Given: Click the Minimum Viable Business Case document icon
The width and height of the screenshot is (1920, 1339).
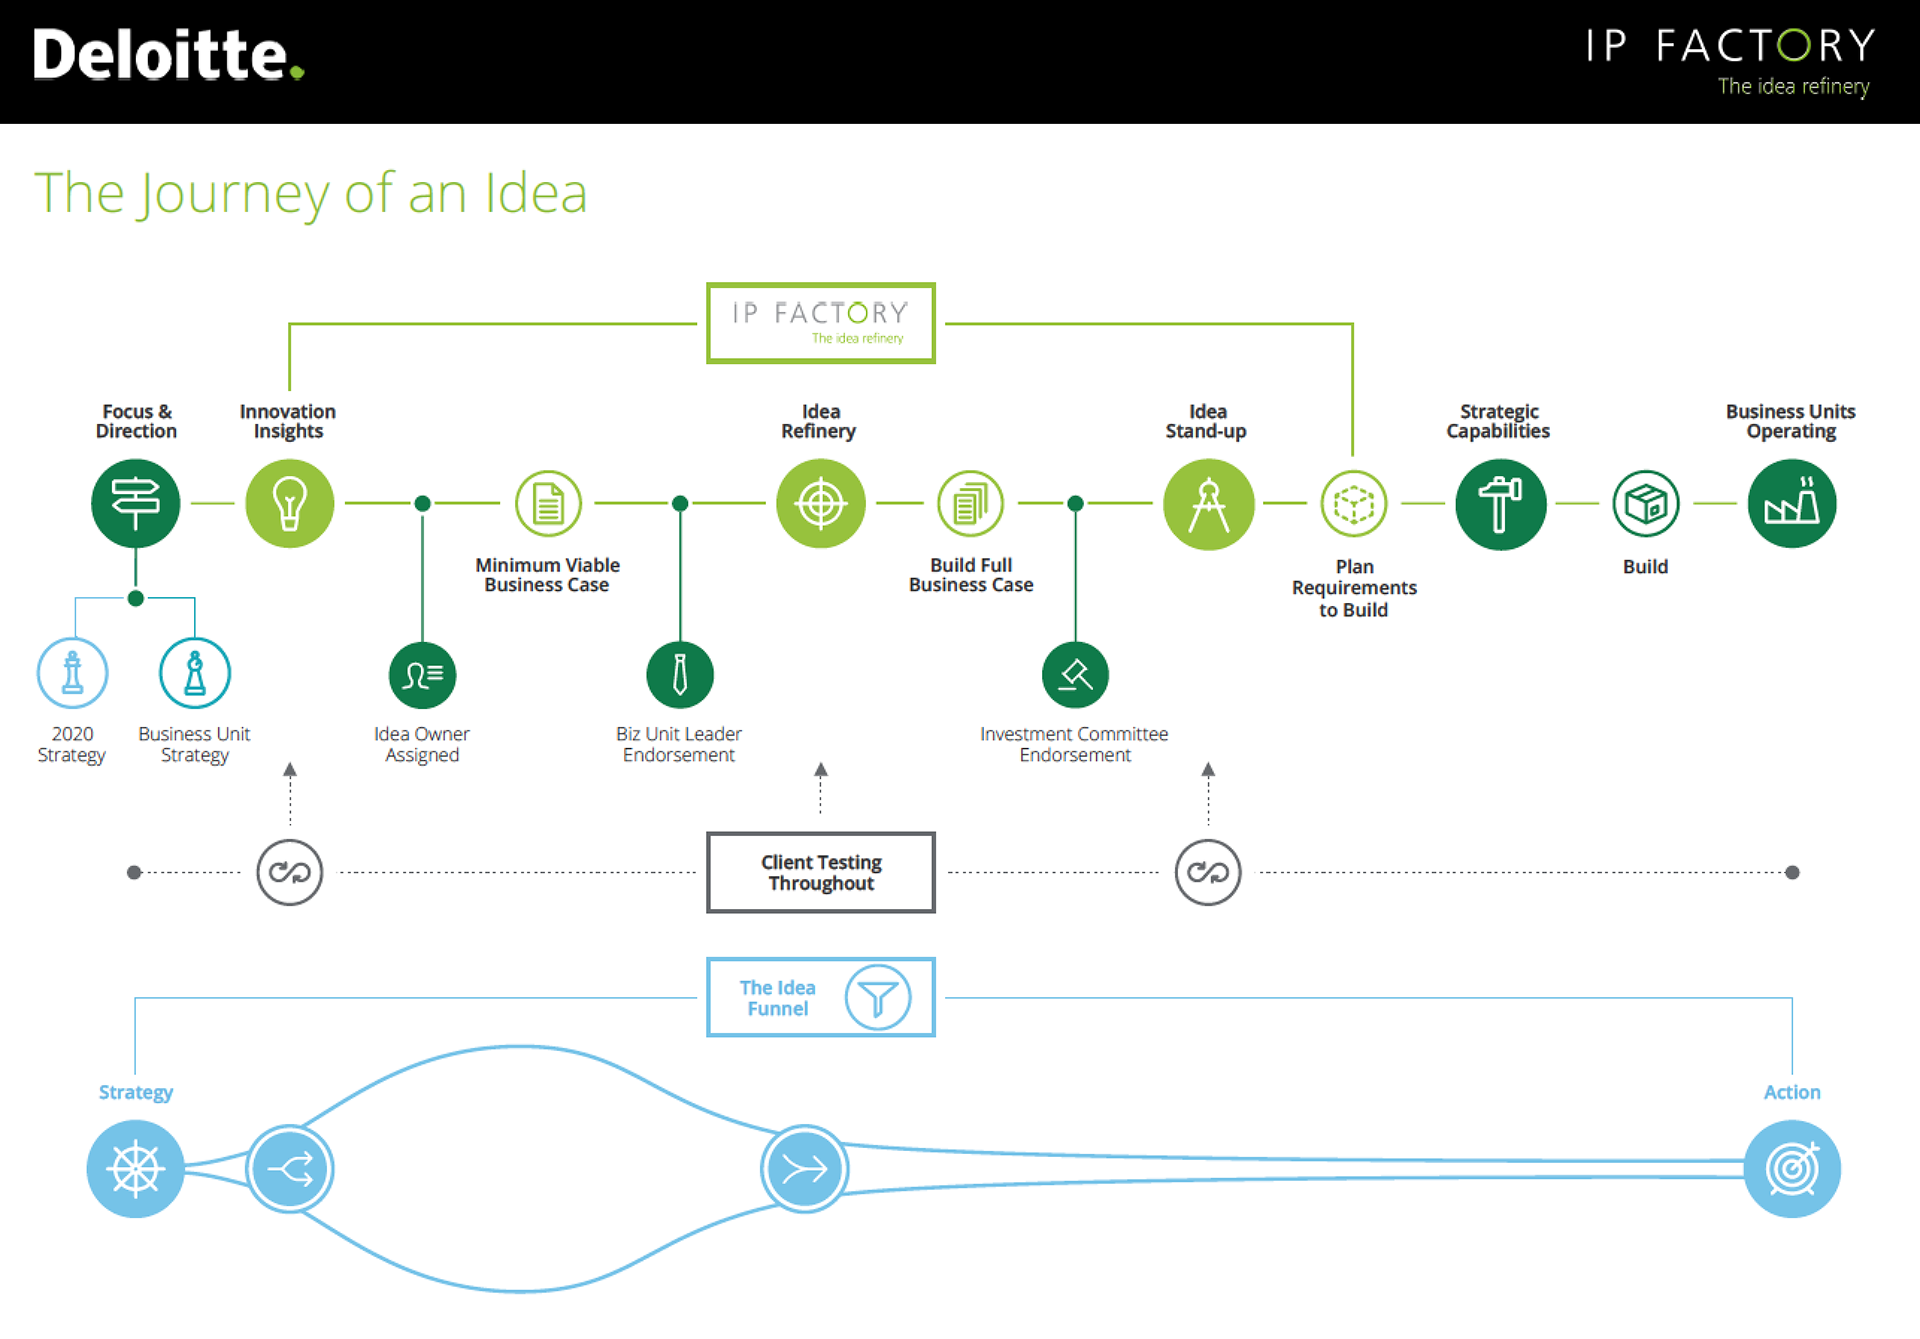Looking at the screenshot, I should point(548,503).
